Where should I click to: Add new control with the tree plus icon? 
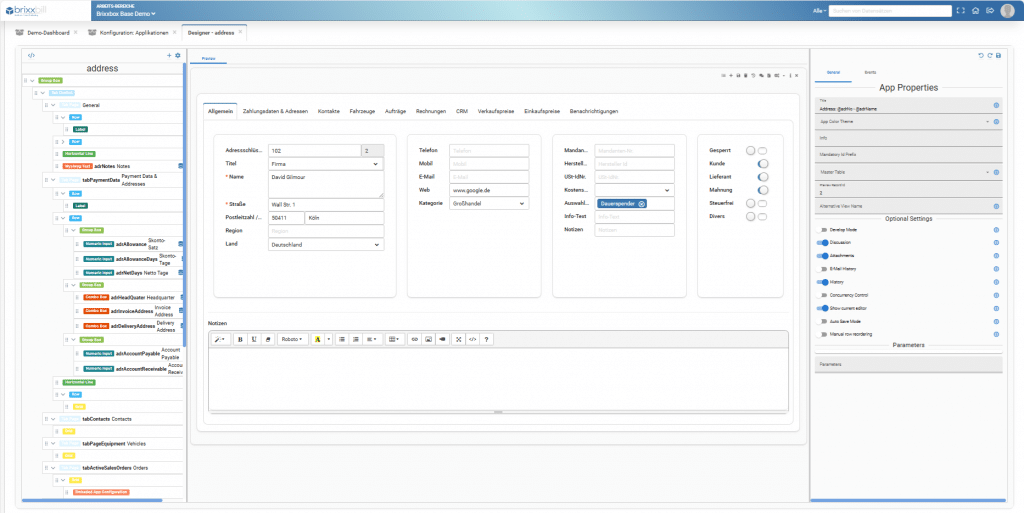170,56
